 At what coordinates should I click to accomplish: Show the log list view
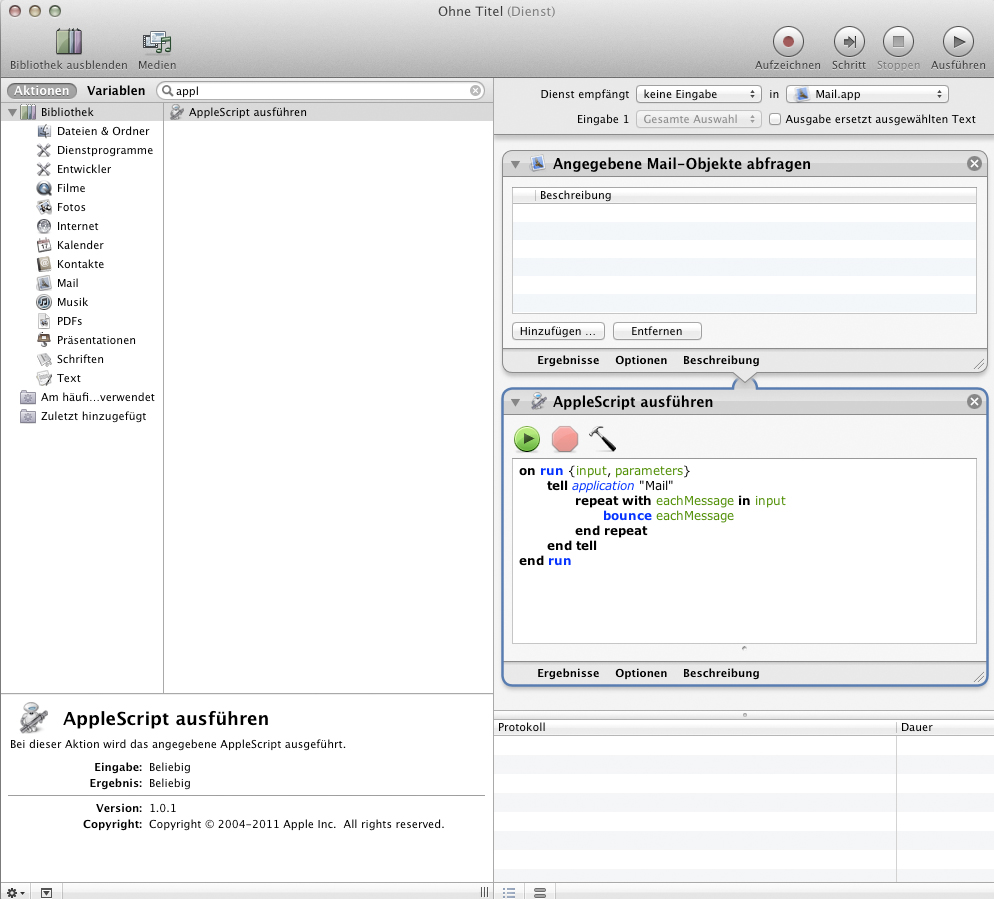(509, 892)
